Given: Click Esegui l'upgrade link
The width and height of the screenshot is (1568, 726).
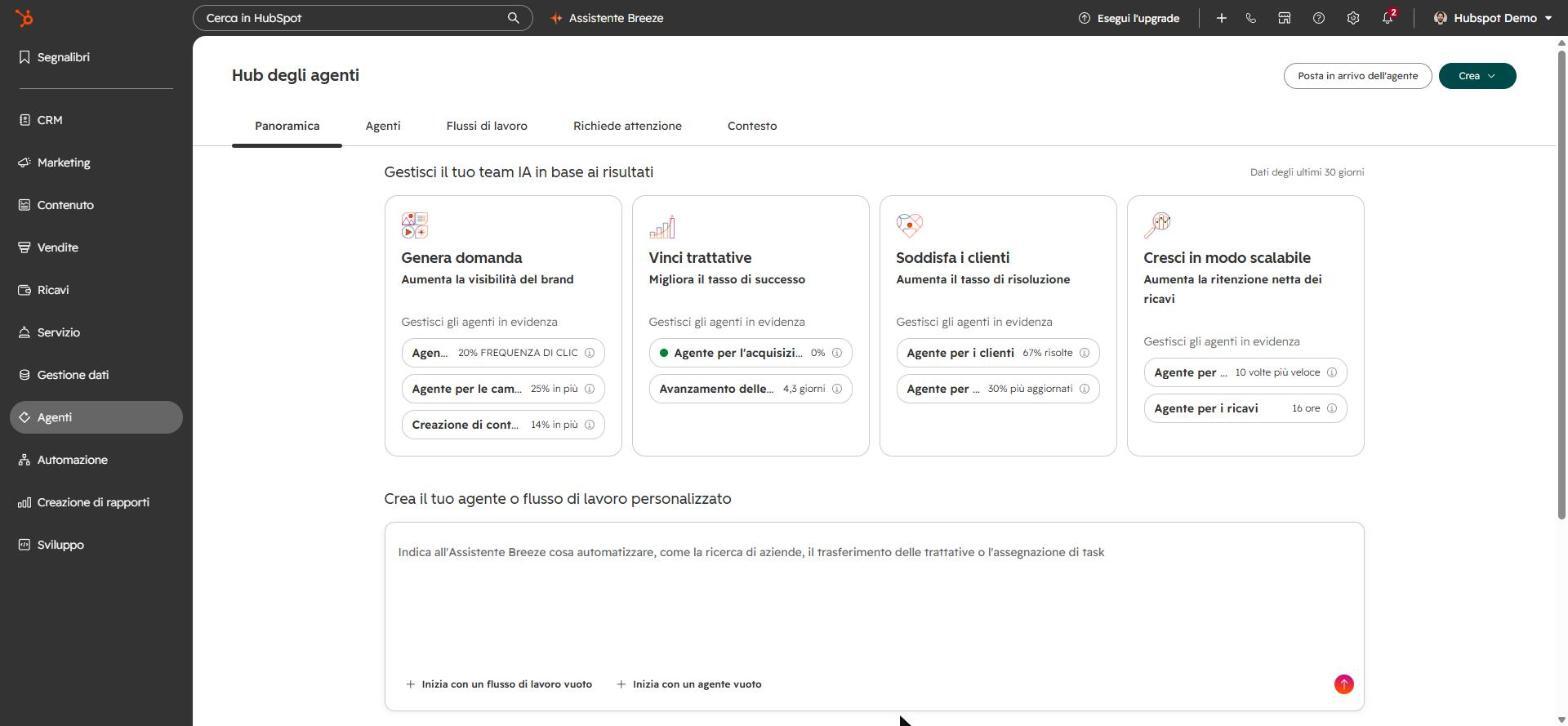Looking at the screenshot, I should (1129, 18).
